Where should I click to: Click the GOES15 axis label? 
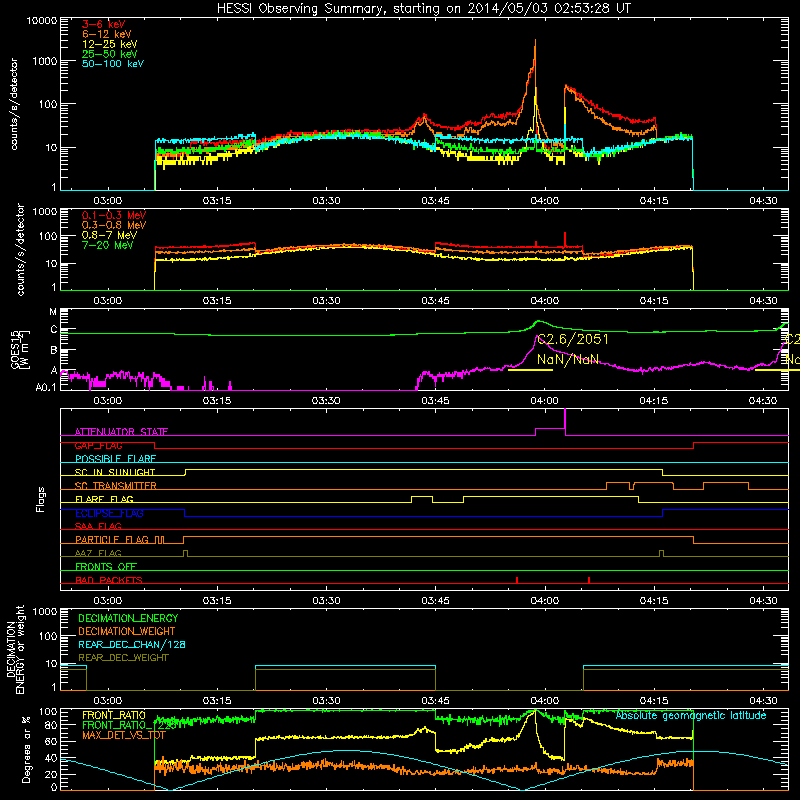16,349
